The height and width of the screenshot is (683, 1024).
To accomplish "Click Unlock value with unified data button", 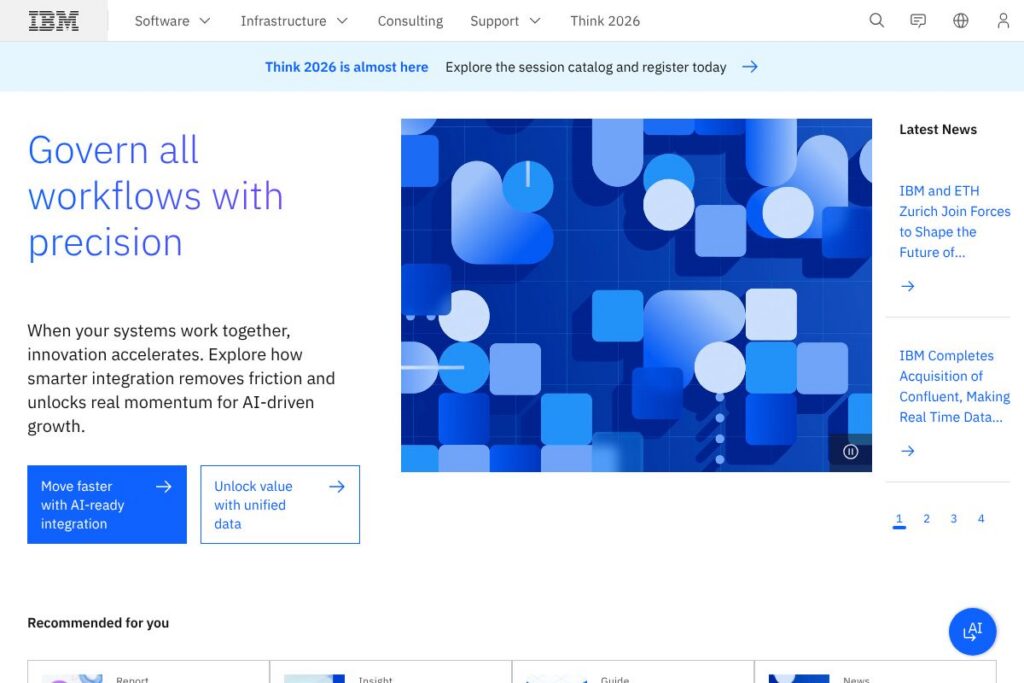I will 280,505.
